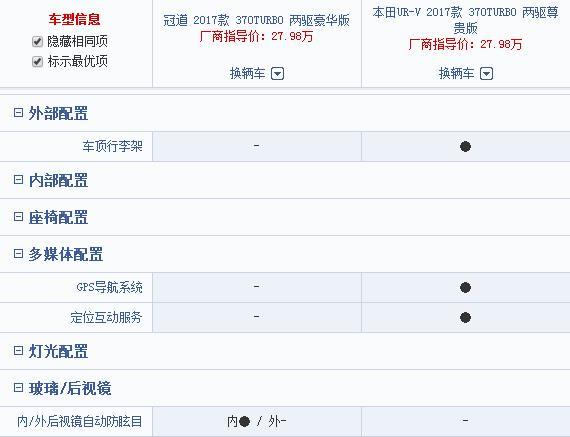Collapse the 内部配置 section icon
The height and width of the screenshot is (437, 570).
coord(18,179)
